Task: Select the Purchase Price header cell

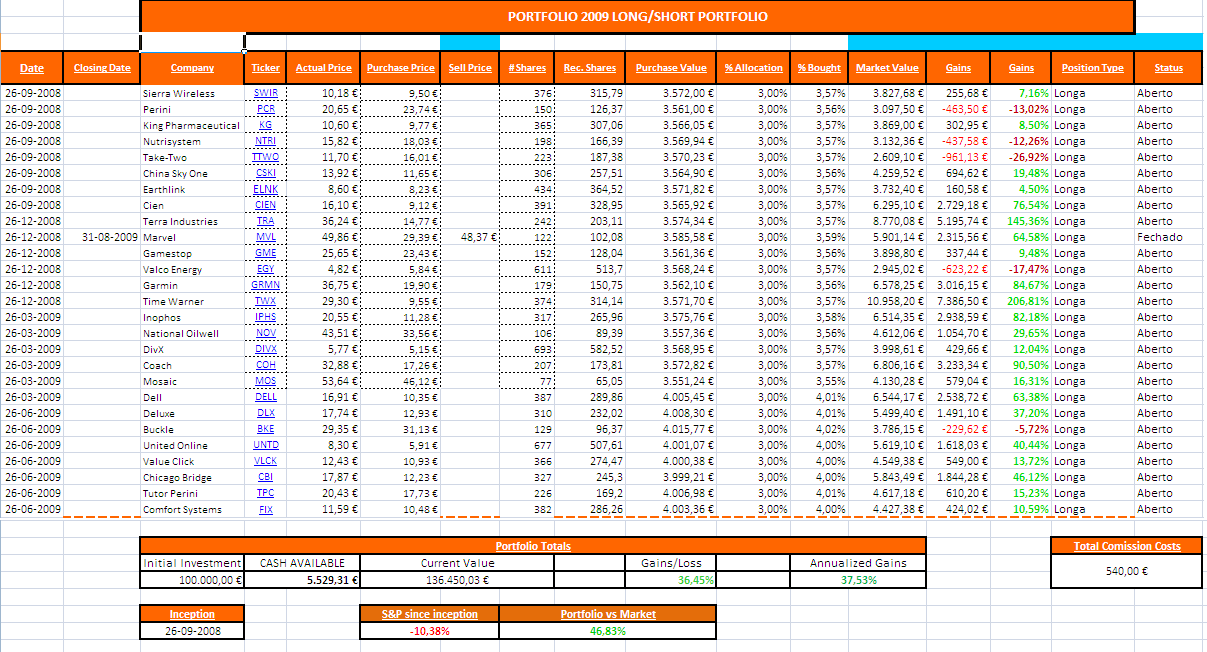Action: tap(400, 68)
